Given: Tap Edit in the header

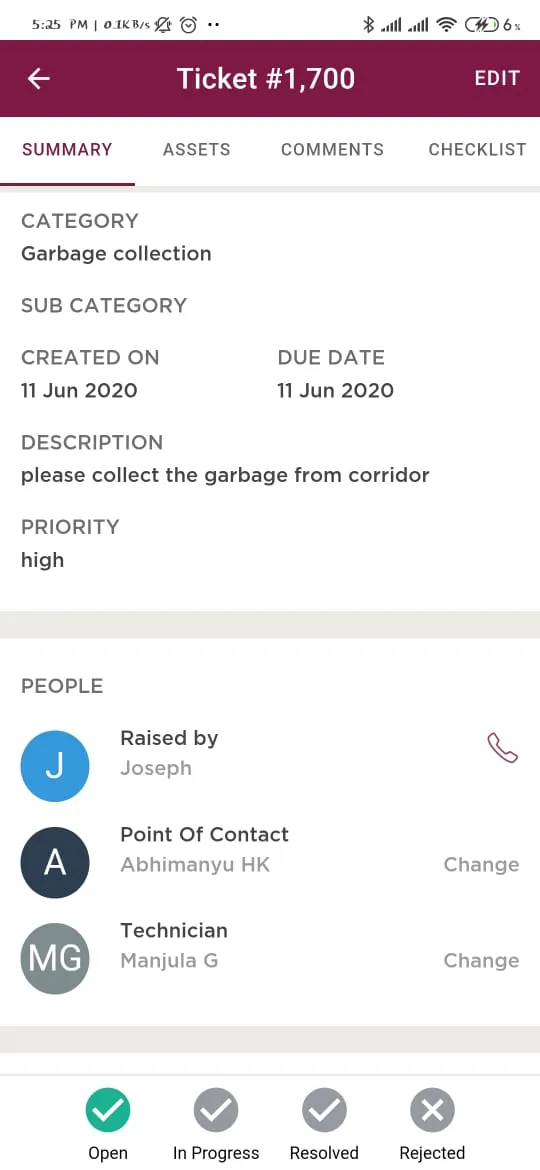Looking at the screenshot, I should (497, 78).
